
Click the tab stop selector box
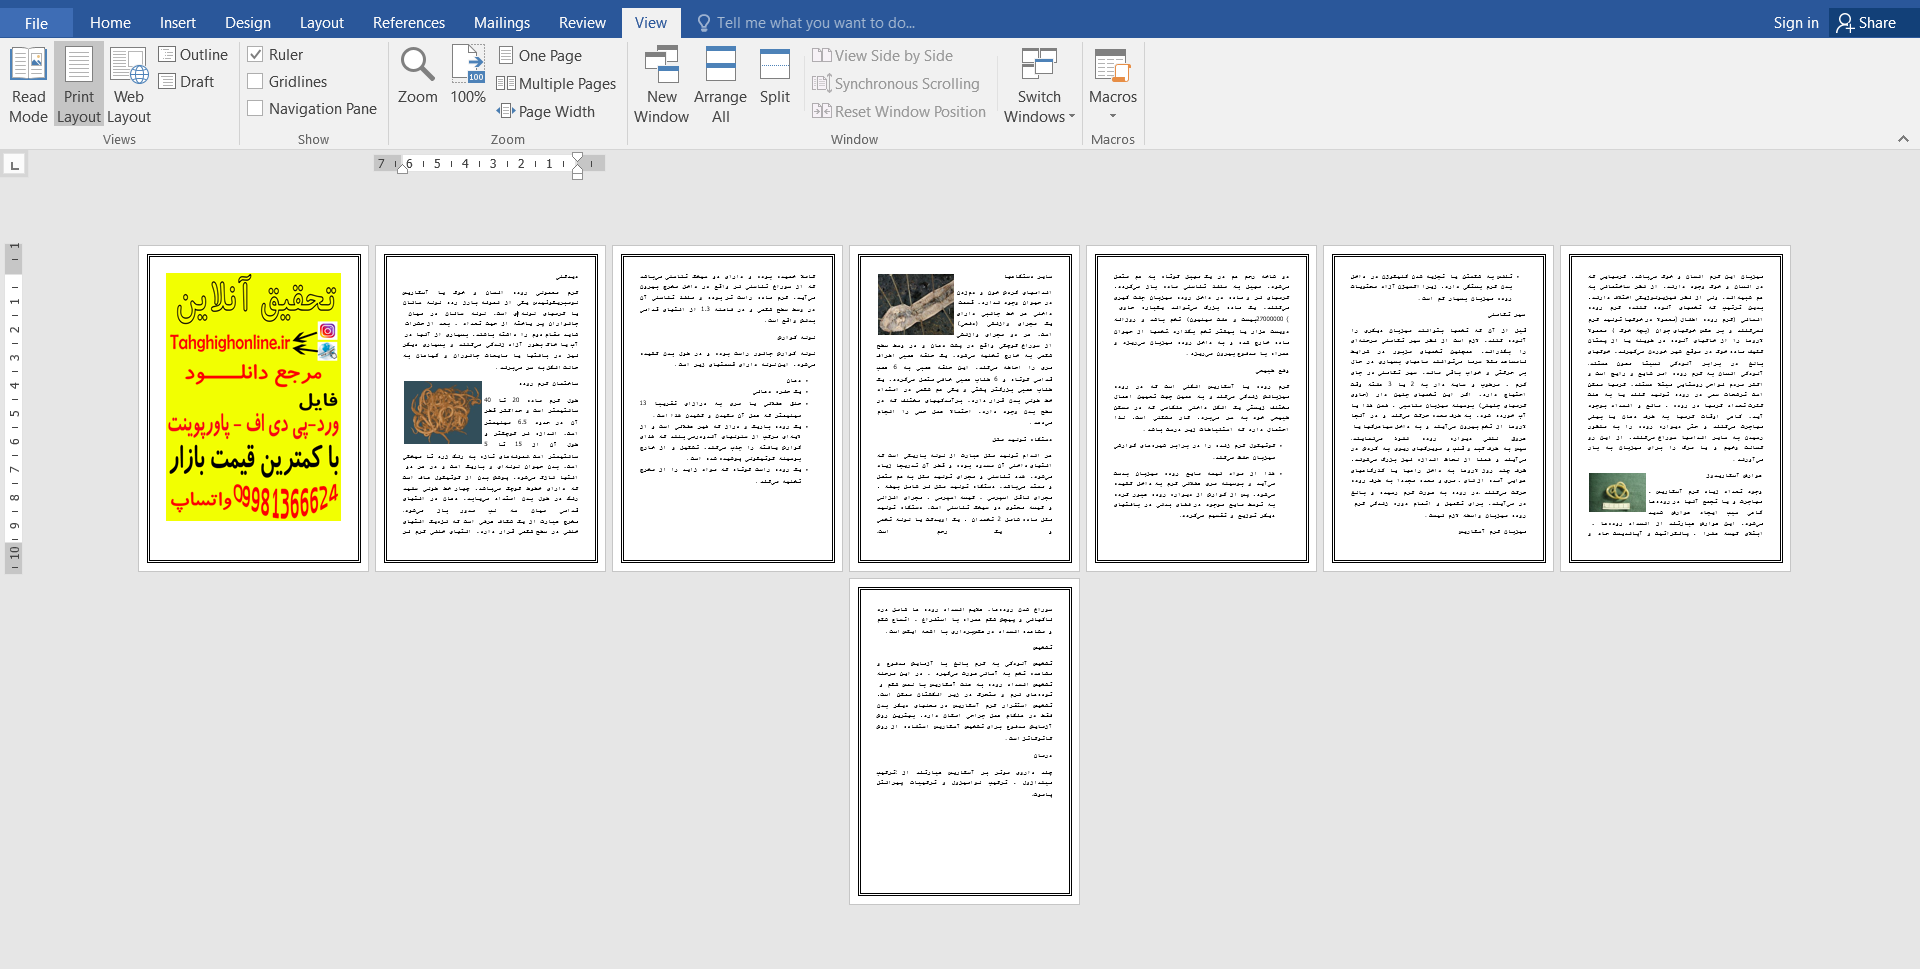(x=14, y=164)
